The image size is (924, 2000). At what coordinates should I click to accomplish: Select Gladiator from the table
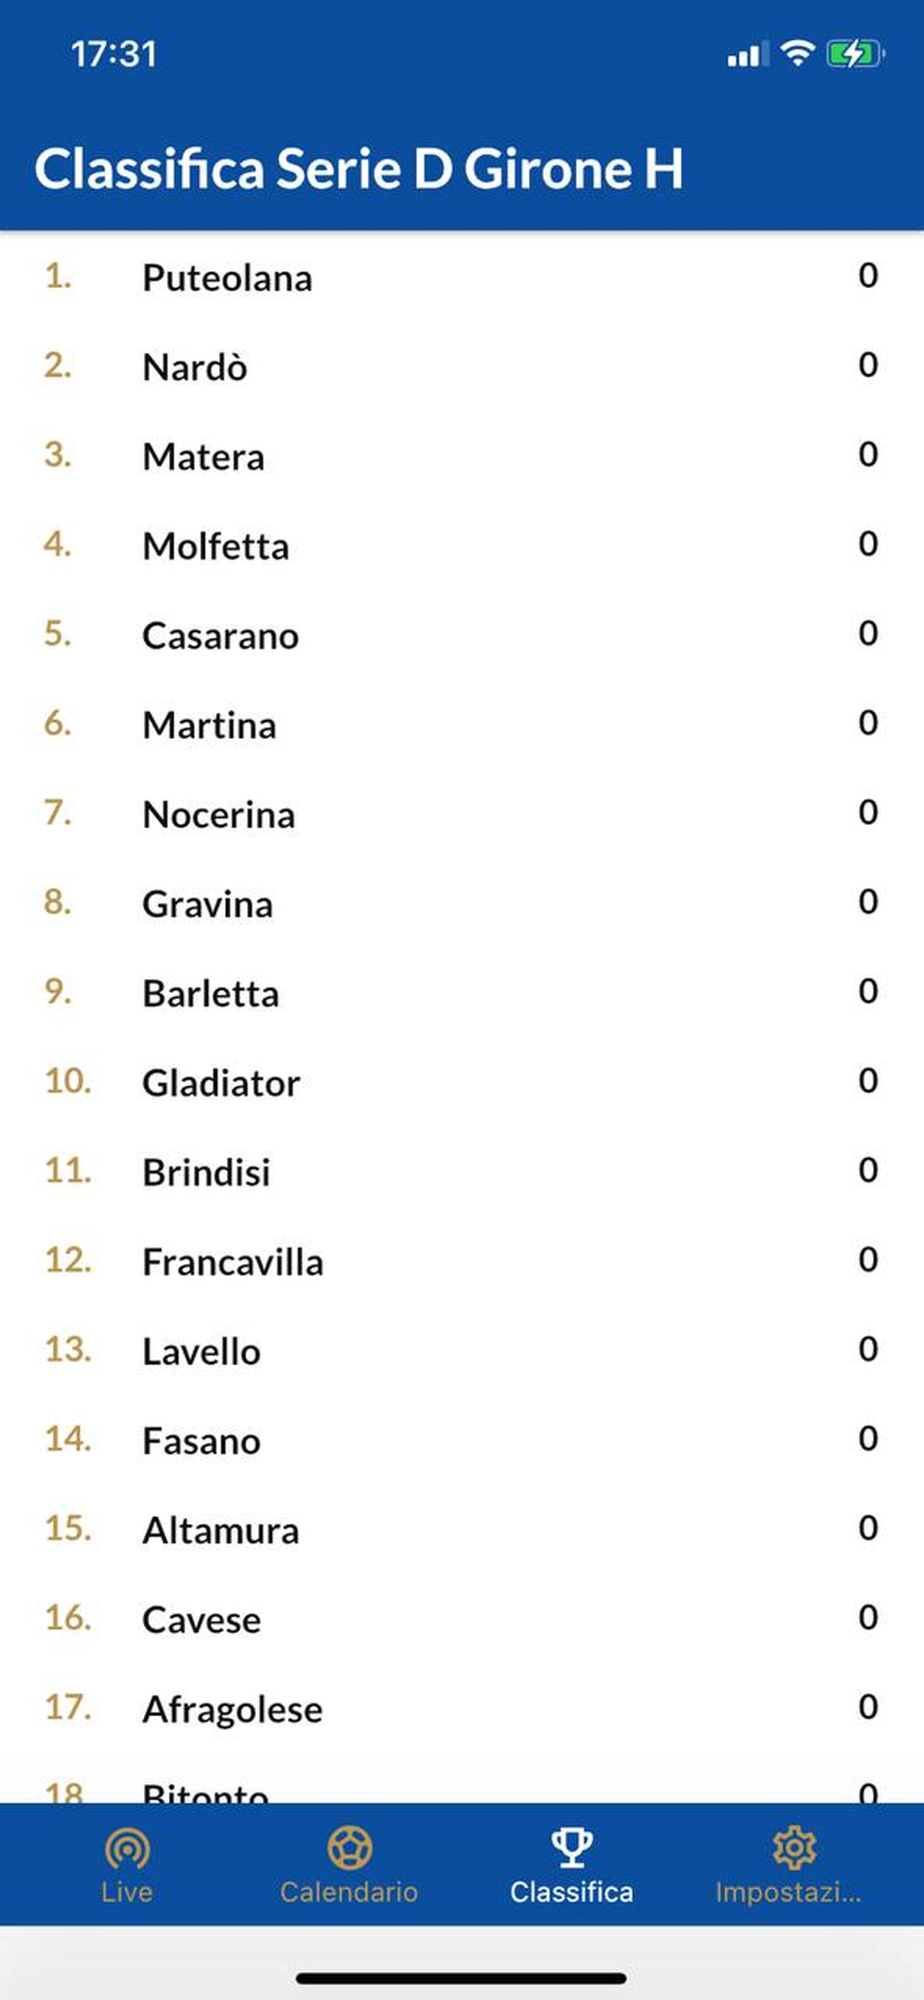462,1083
